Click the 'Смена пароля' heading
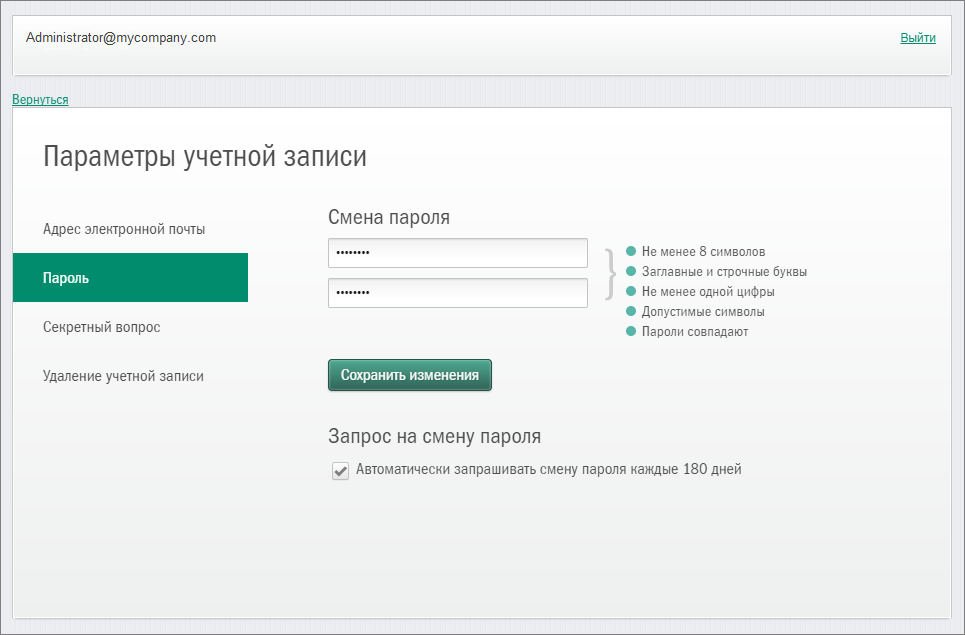This screenshot has width=965, height=635. pyautogui.click(x=389, y=217)
